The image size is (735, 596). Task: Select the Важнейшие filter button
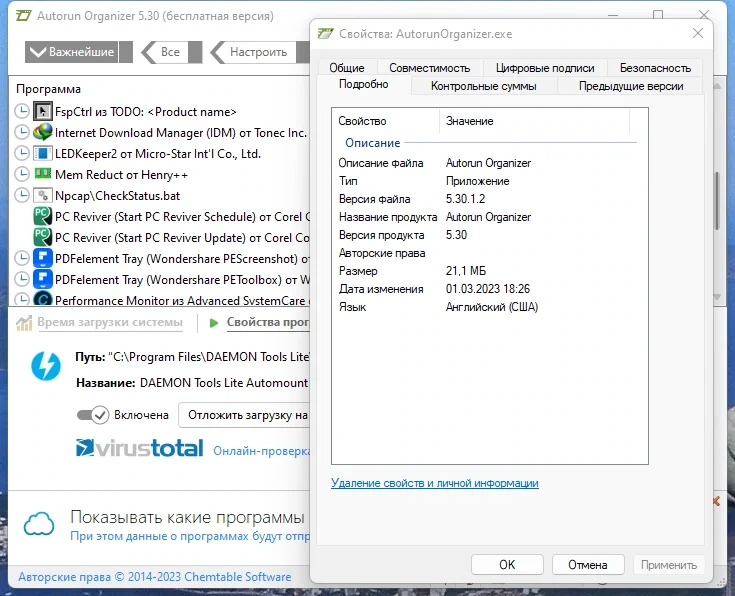[x=72, y=52]
